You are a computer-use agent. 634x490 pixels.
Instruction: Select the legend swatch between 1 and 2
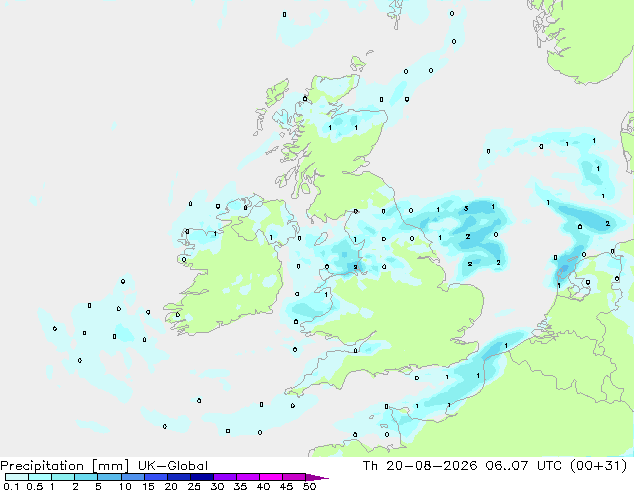[63, 477]
